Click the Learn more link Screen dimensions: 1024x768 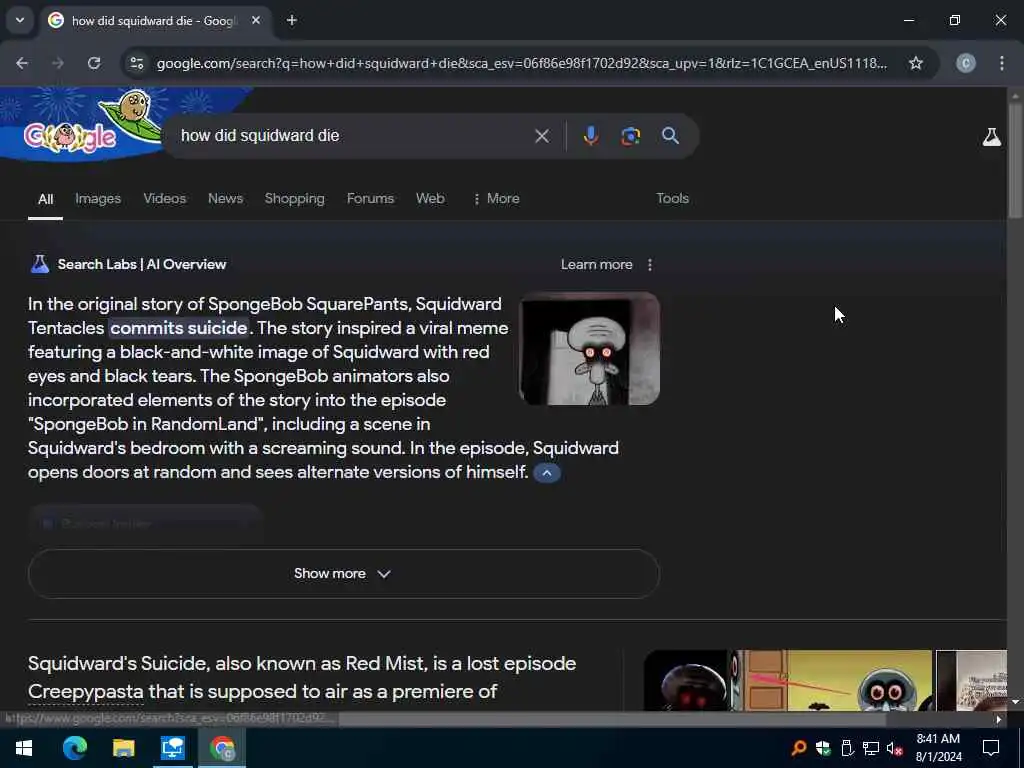point(596,264)
